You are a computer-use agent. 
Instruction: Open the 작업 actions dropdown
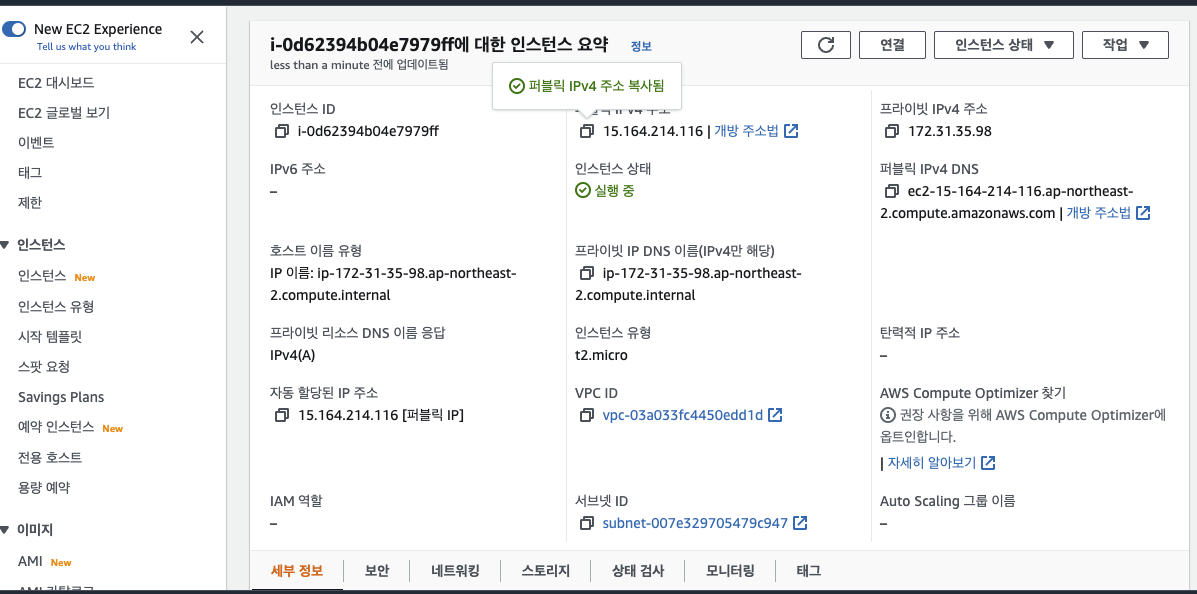(x=1125, y=45)
